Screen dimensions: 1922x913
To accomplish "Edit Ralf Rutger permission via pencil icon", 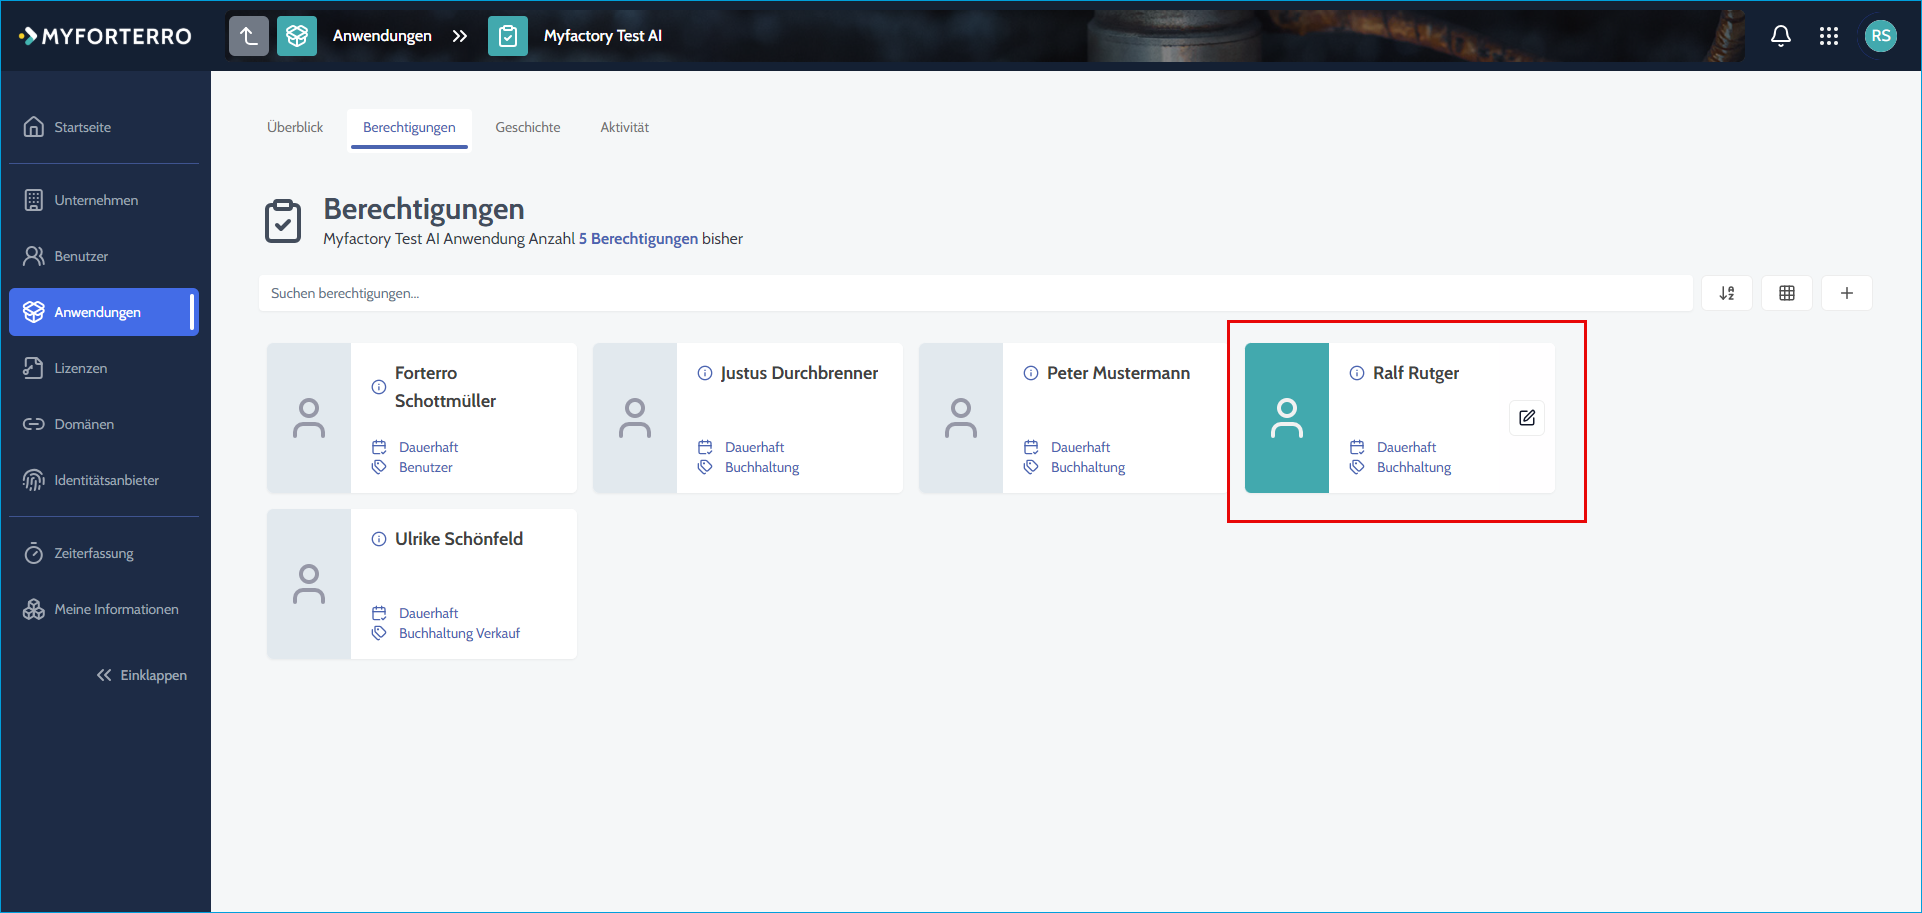I will pyautogui.click(x=1527, y=418).
